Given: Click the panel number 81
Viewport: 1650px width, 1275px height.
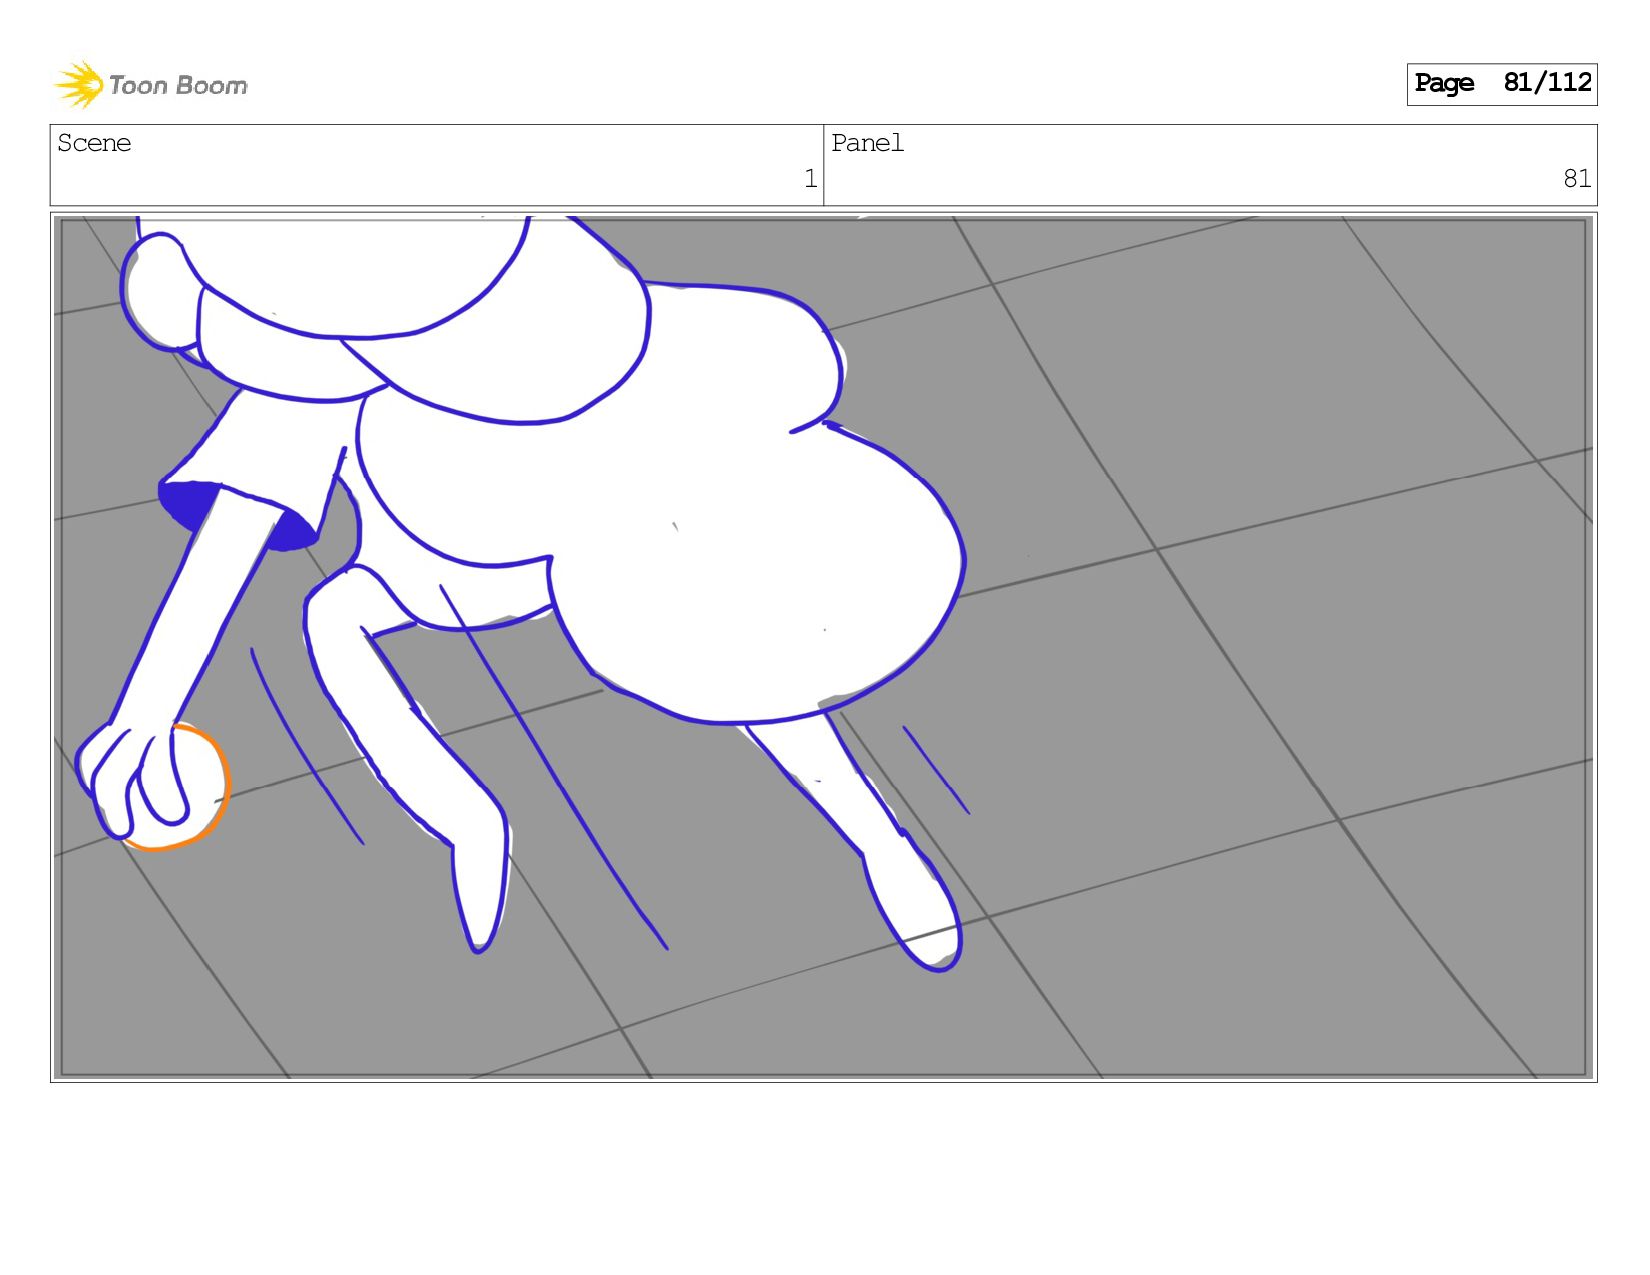Looking at the screenshot, I should click(1577, 179).
